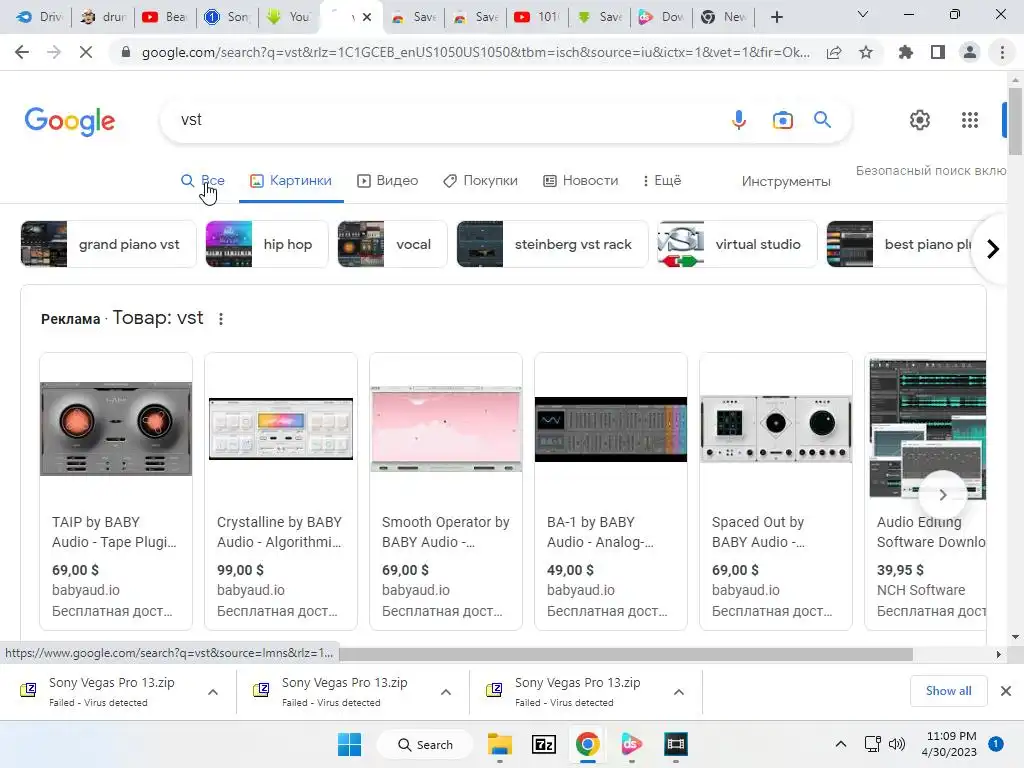
Task: Open more options beside Товар: vst
Action: (221, 319)
